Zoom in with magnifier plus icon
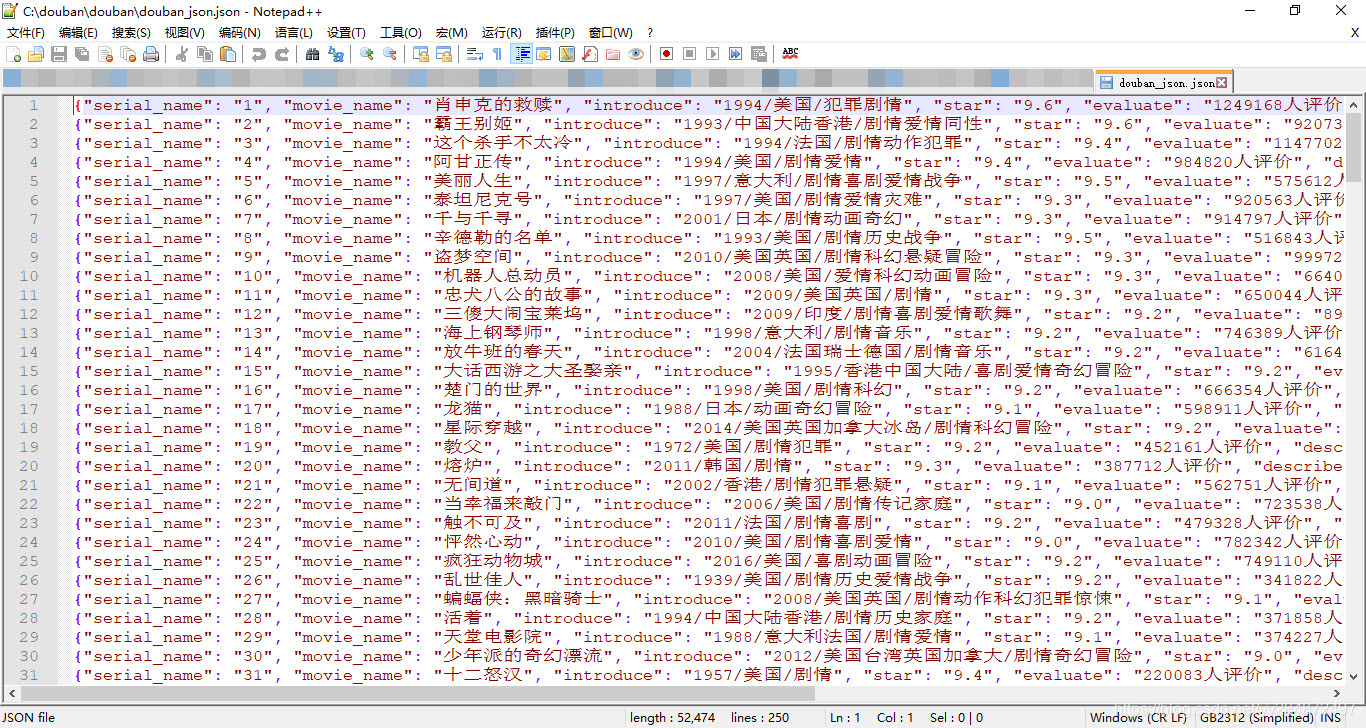Viewport: 1366px width, 728px height. pos(367,54)
